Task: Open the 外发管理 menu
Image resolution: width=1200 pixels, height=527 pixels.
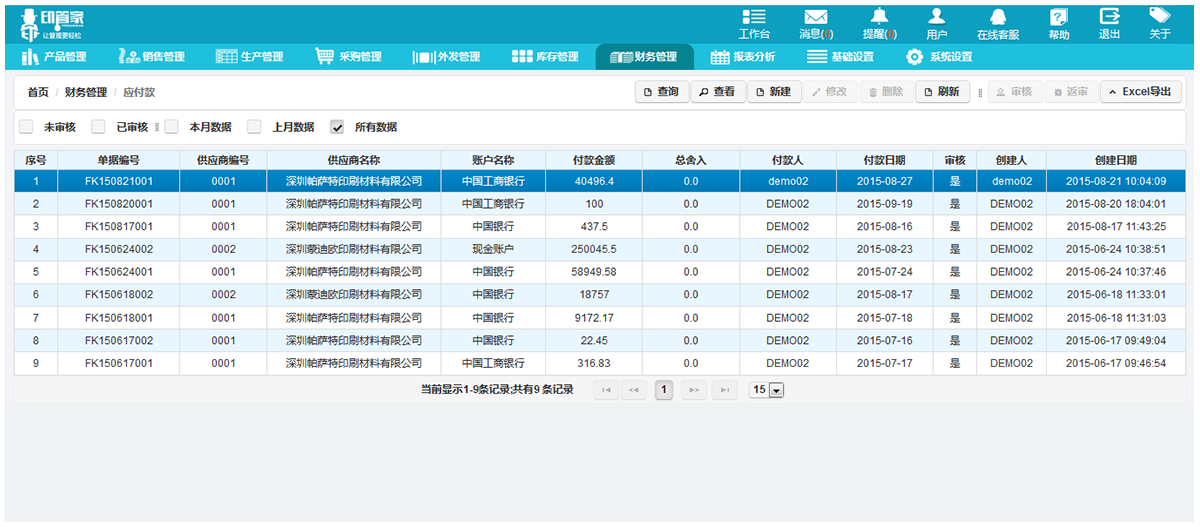Action: [x=446, y=57]
